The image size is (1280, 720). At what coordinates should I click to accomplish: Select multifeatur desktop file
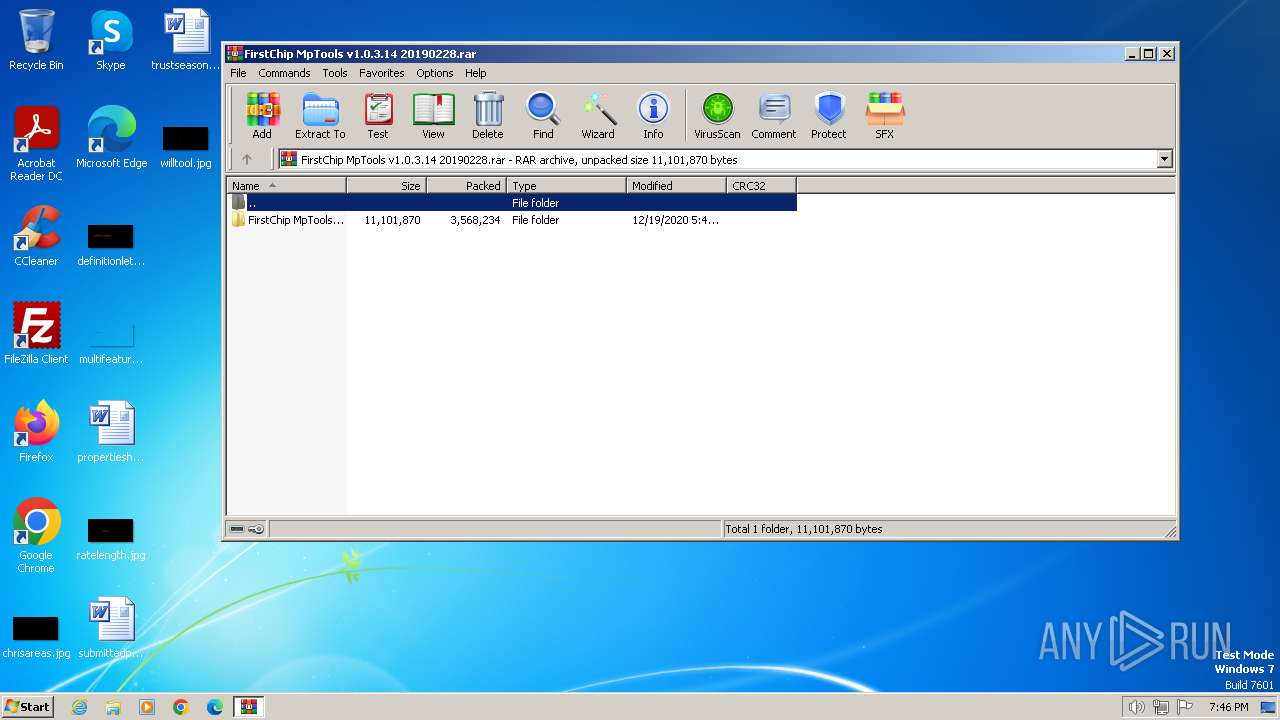[111, 343]
